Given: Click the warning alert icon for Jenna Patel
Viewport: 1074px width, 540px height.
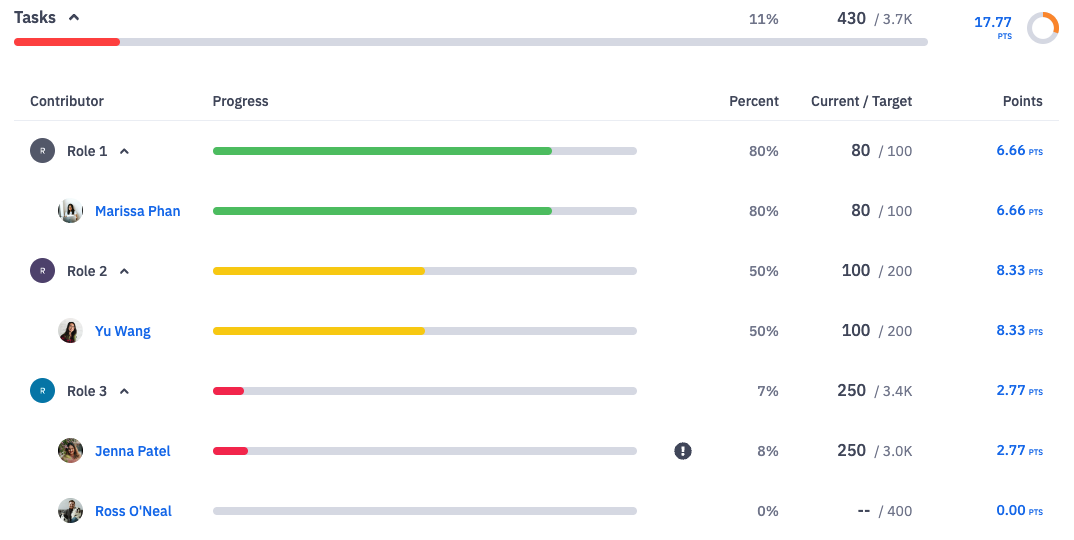Looking at the screenshot, I should [x=683, y=451].
